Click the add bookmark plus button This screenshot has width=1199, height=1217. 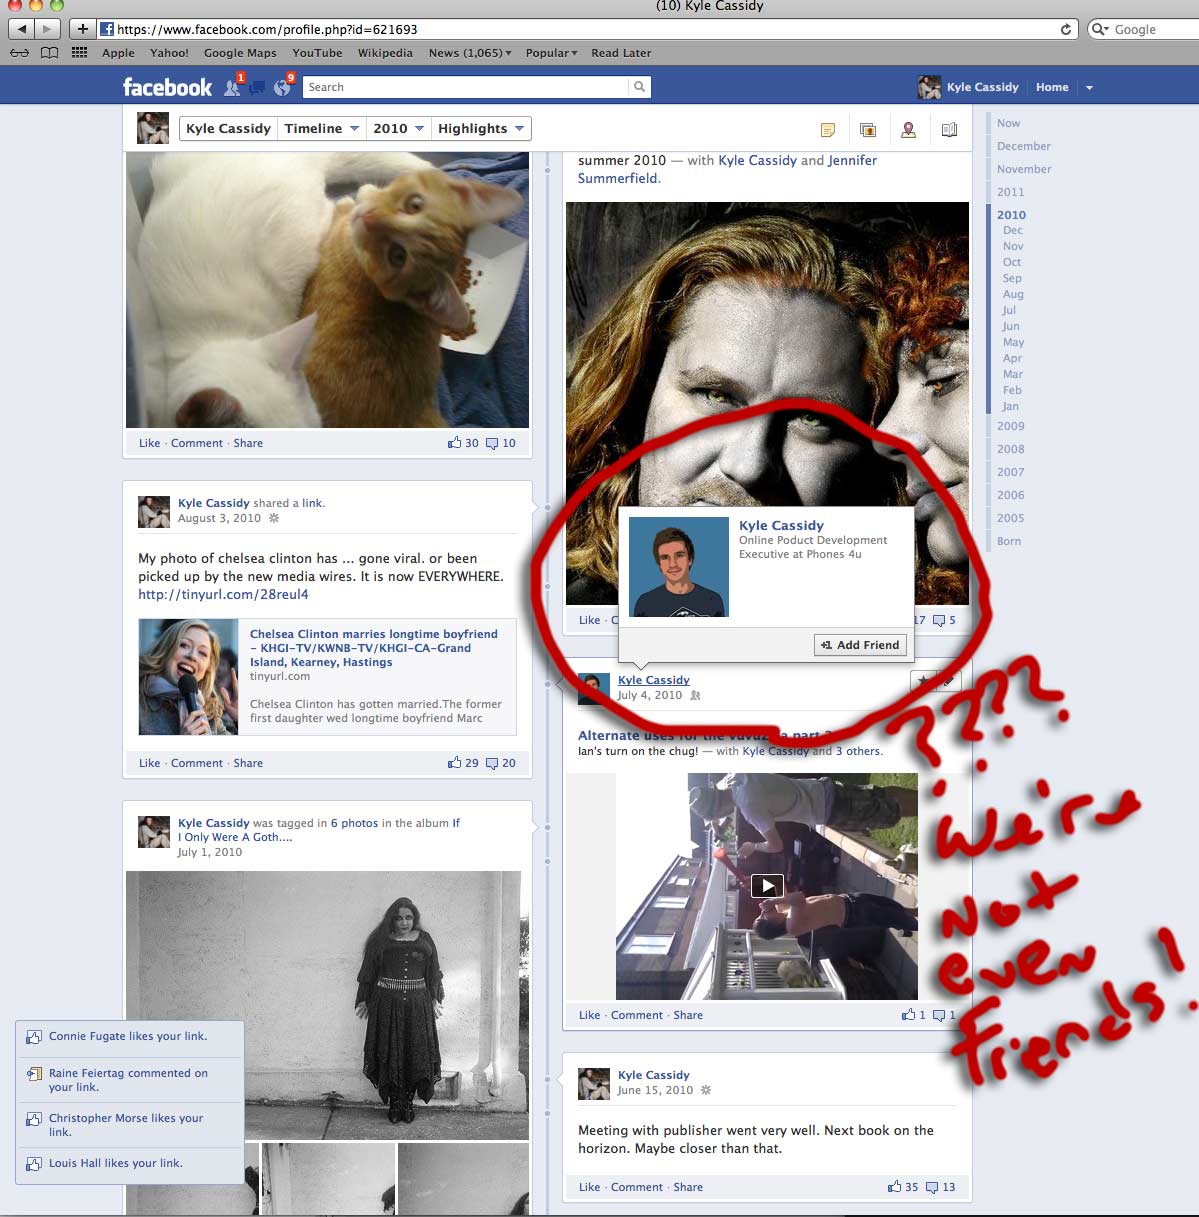(x=83, y=29)
